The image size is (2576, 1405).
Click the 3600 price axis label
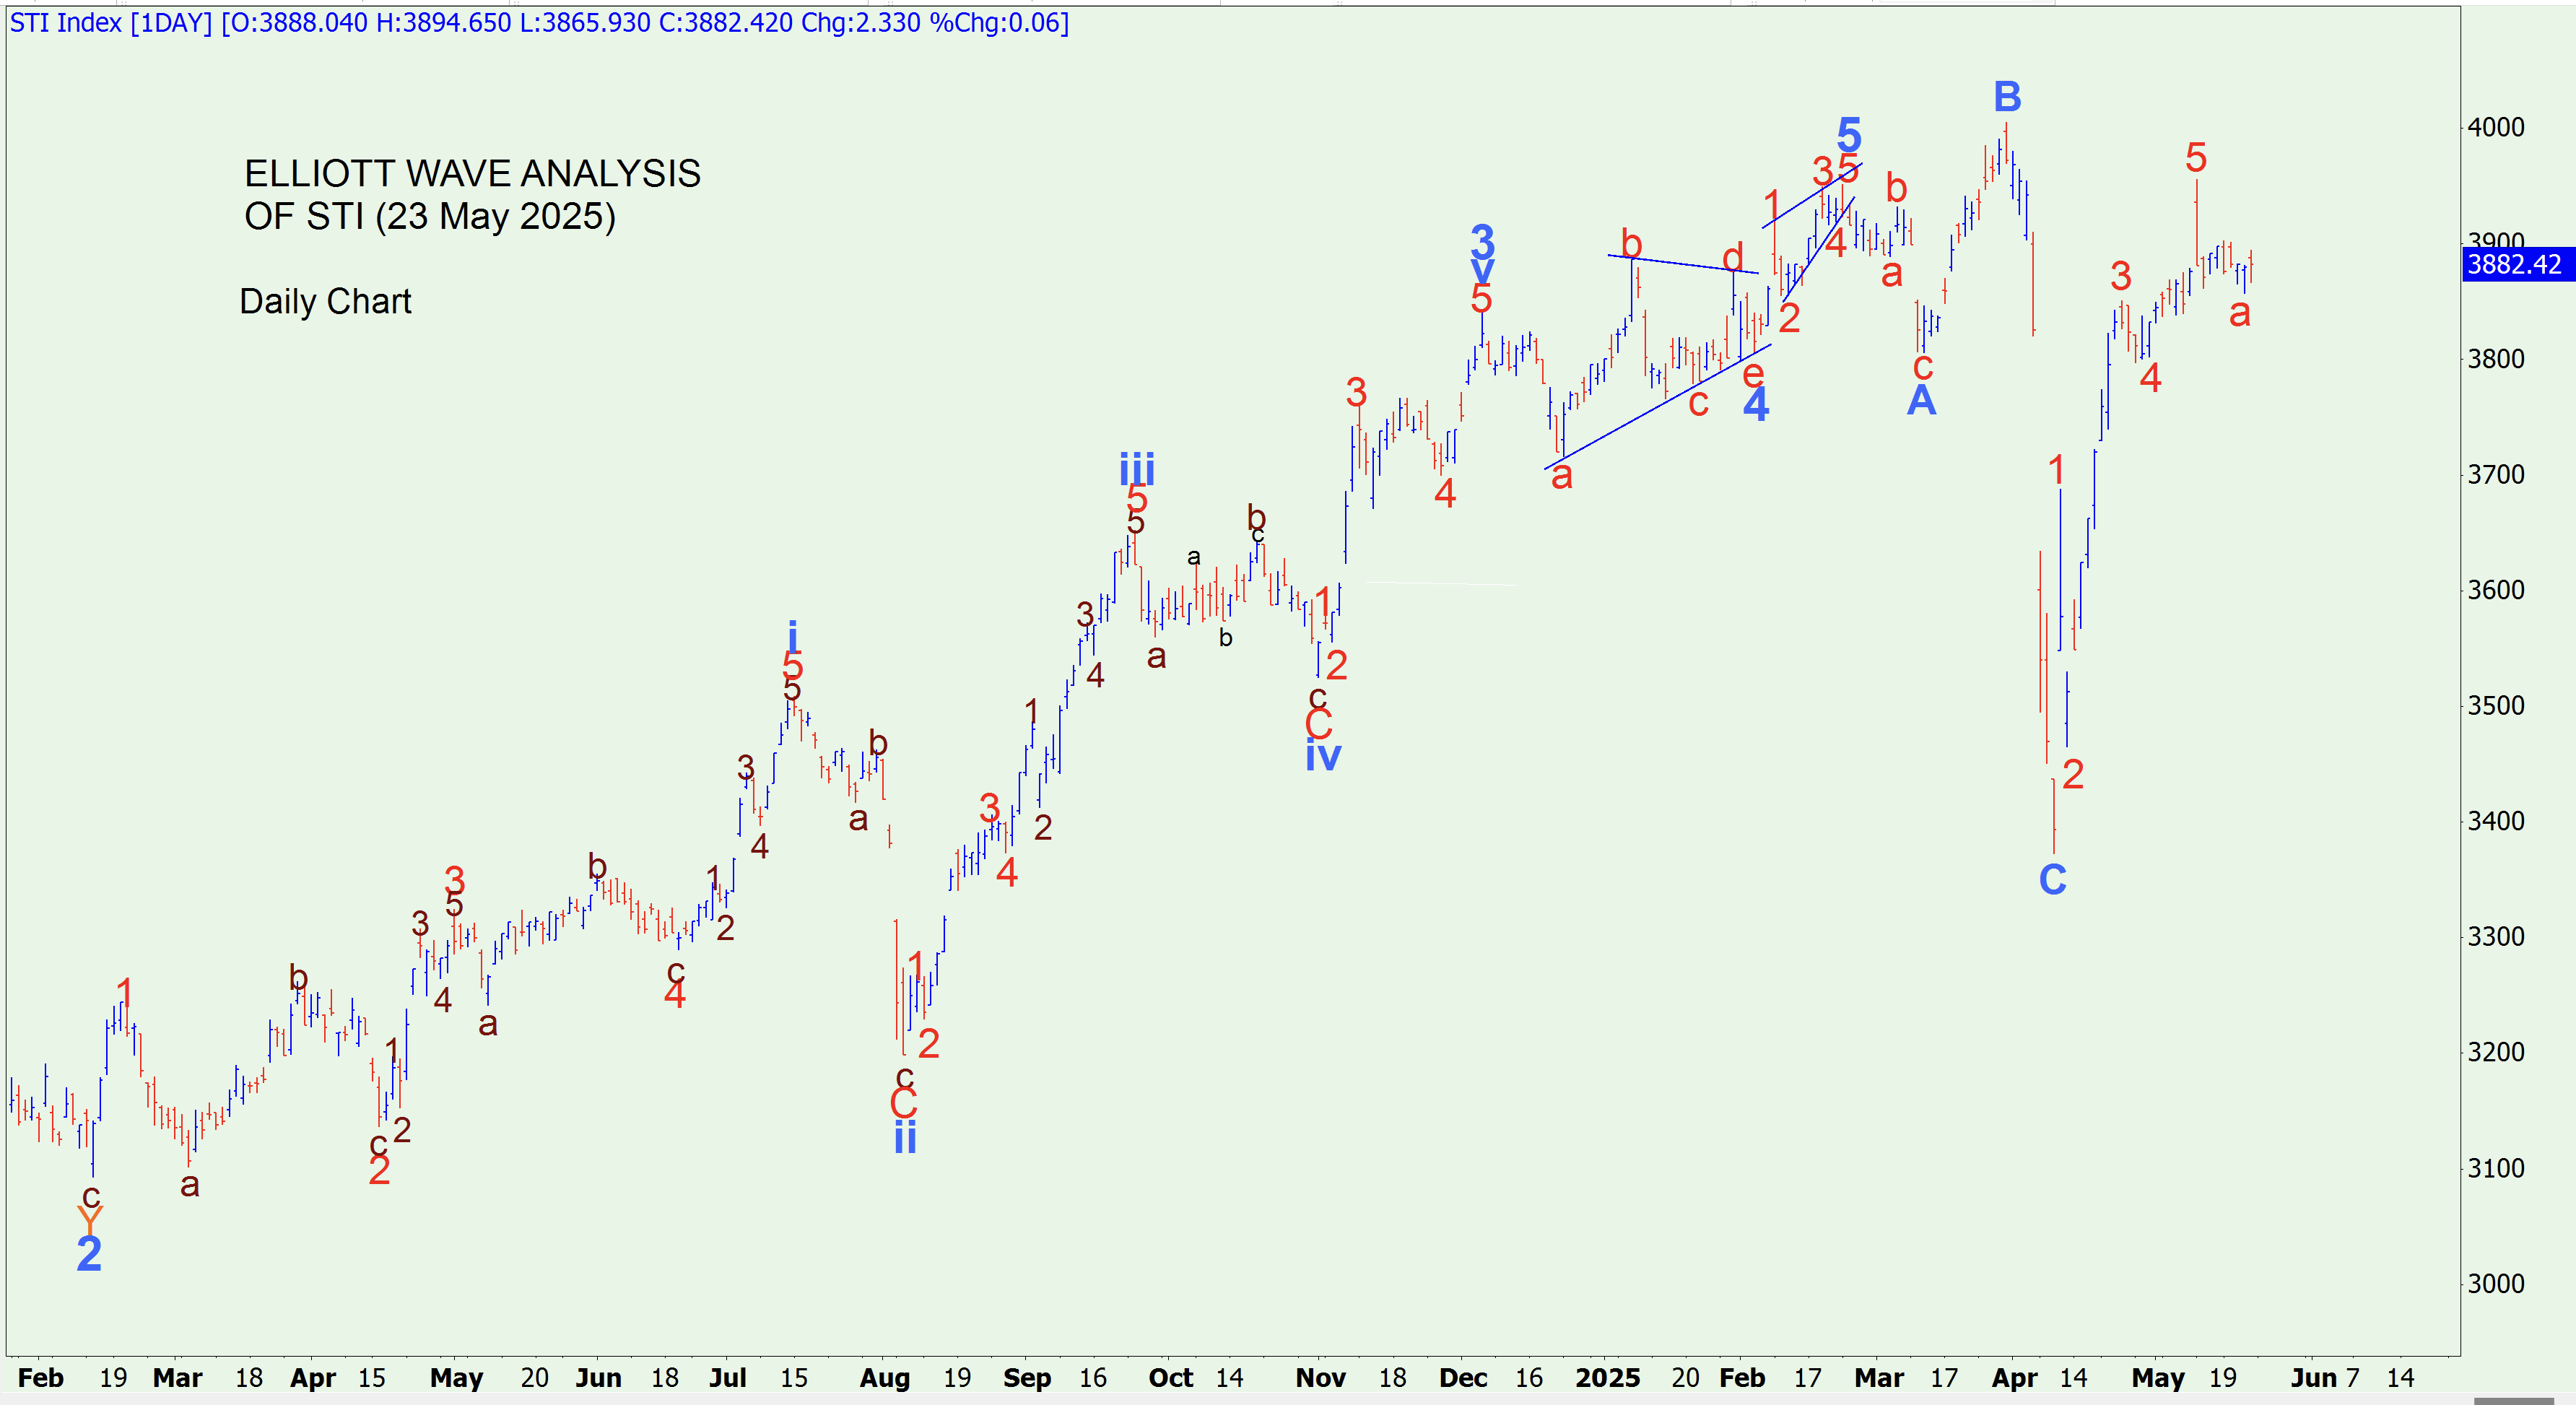pos(2496,590)
